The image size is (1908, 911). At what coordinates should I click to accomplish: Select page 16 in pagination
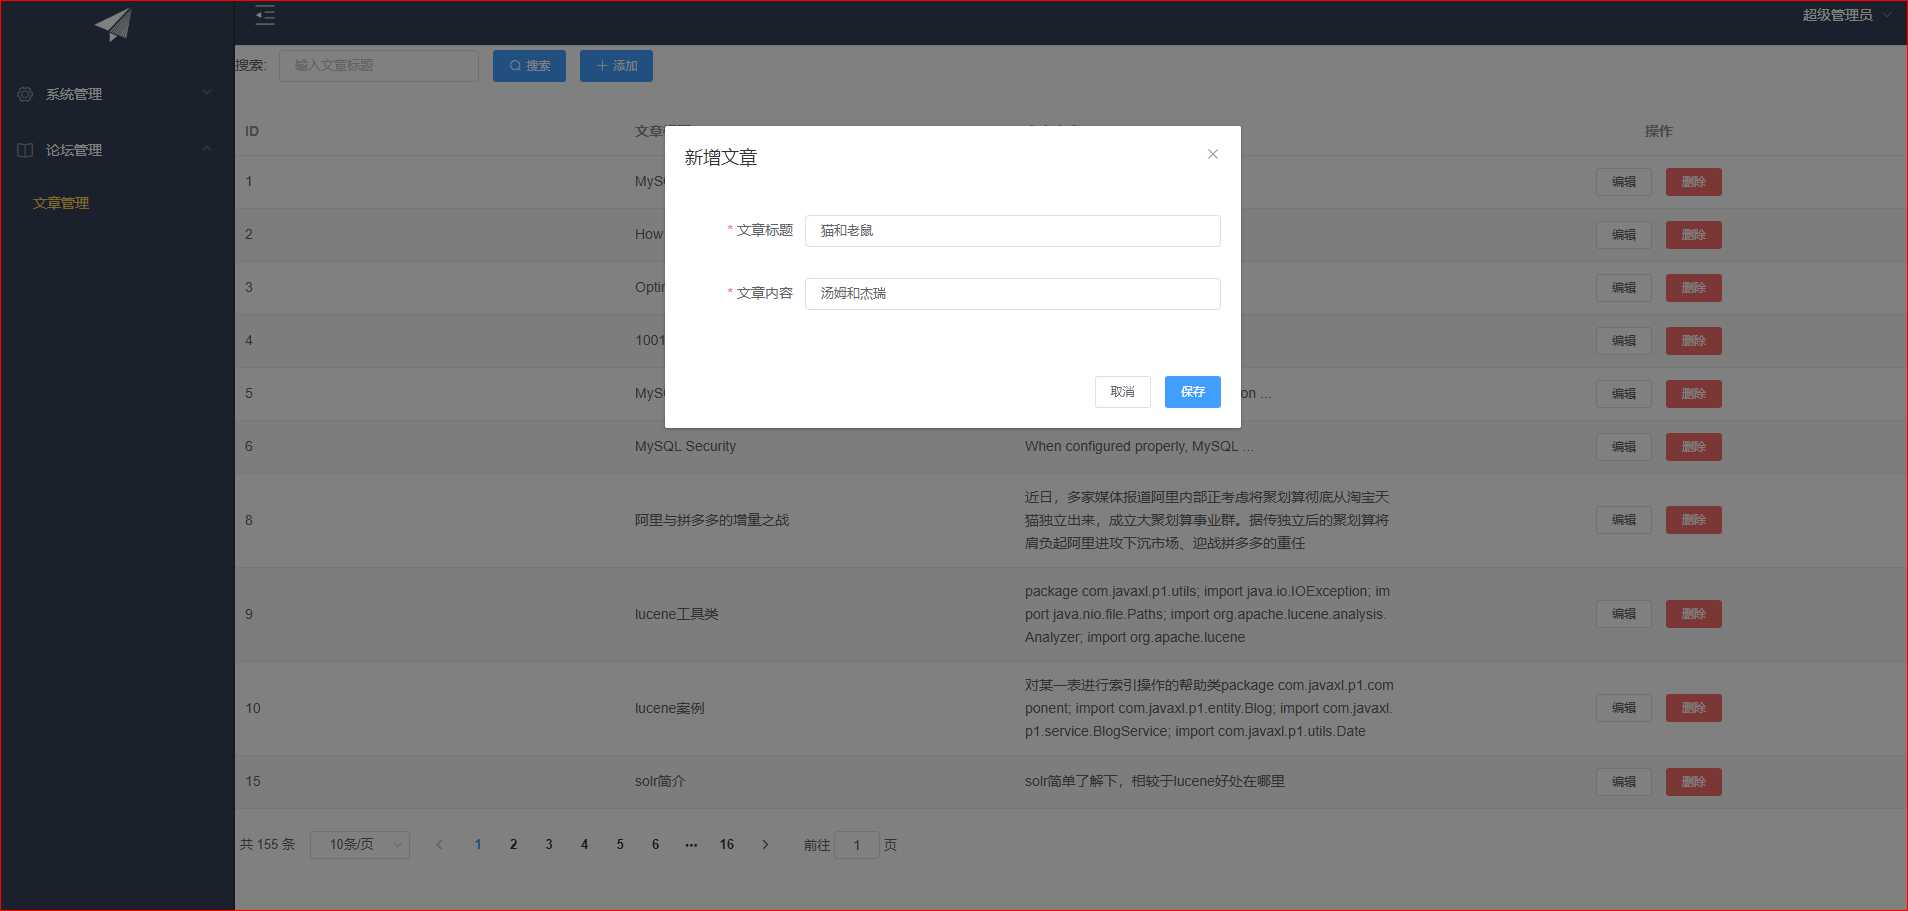pyautogui.click(x=727, y=845)
